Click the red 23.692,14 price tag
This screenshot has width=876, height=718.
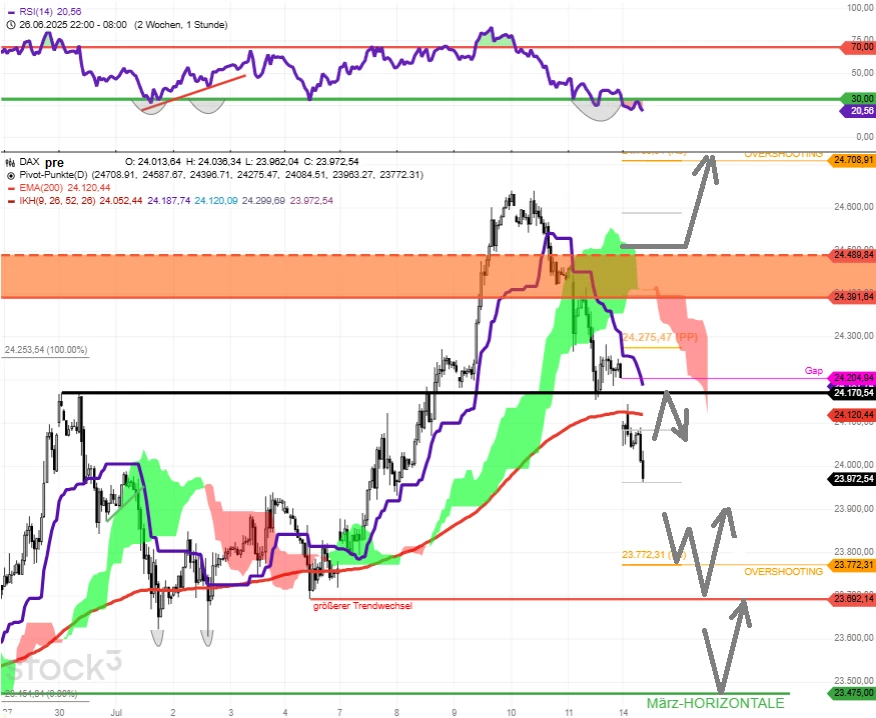pos(853,599)
